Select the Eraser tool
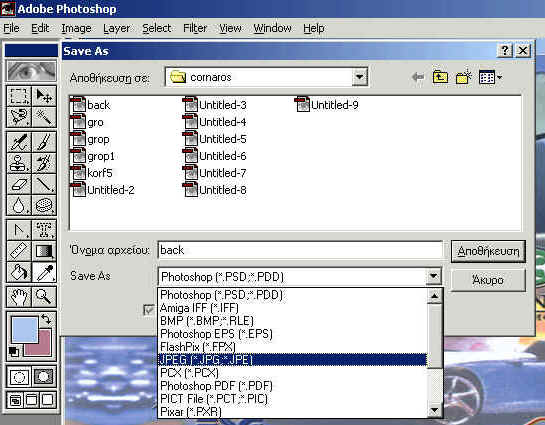Image resolution: width=545 pixels, height=425 pixels. pyautogui.click(x=18, y=184)
